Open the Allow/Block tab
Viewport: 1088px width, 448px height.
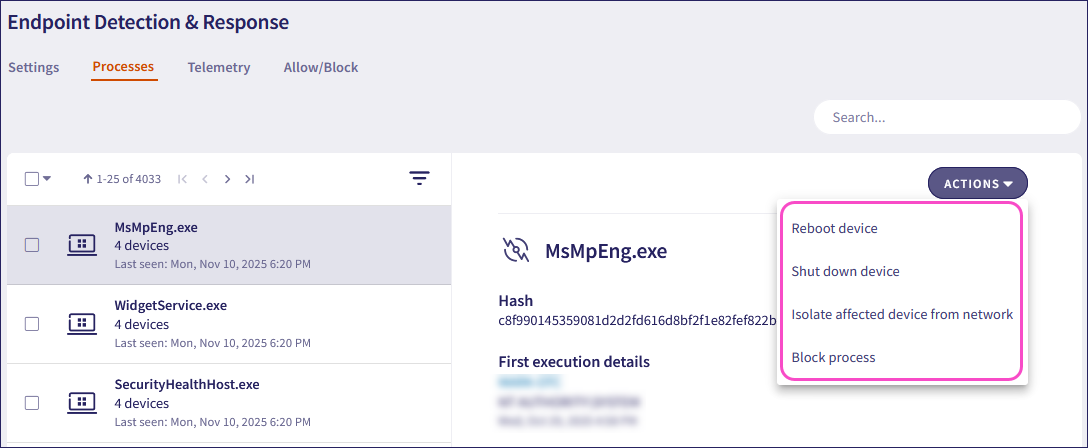pyautogui.click(x=321, y=68)
